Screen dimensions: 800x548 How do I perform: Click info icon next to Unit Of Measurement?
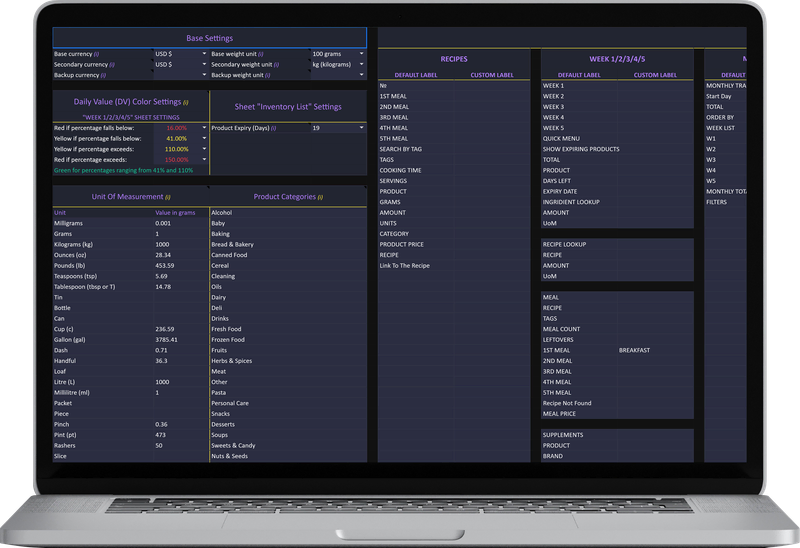click(x=168, y=197)
